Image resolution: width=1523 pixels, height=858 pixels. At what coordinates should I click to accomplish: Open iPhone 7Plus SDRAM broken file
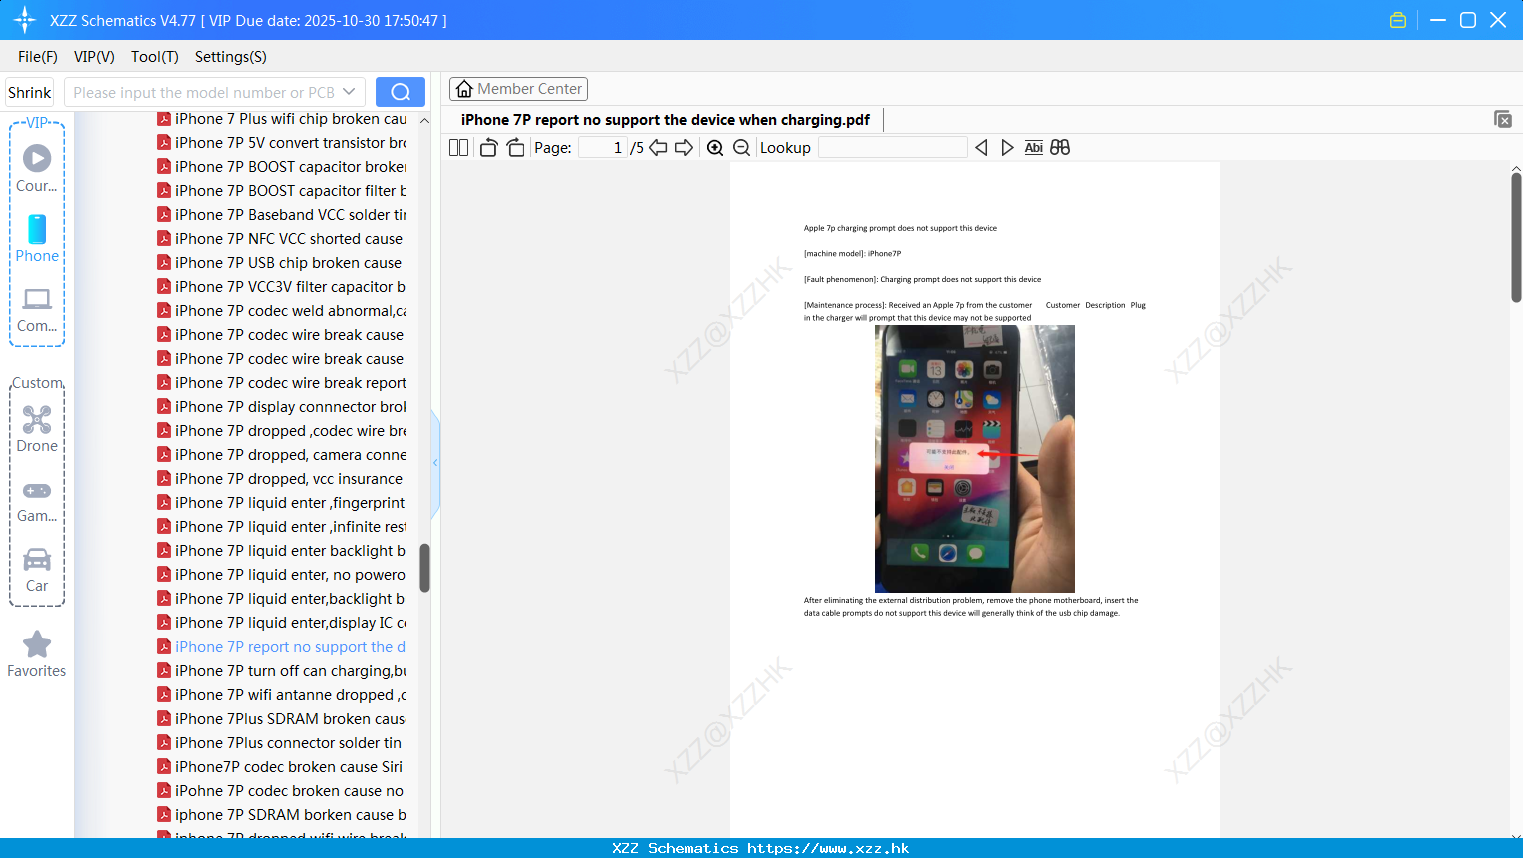[x=282, y=719]
